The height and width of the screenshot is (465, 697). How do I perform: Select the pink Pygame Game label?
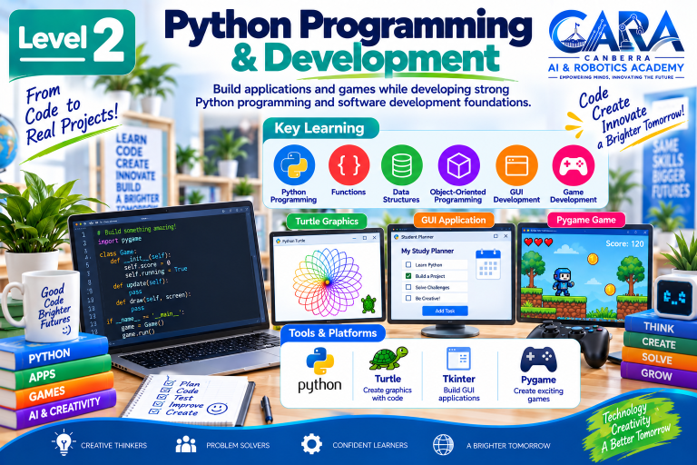(586, 220)
